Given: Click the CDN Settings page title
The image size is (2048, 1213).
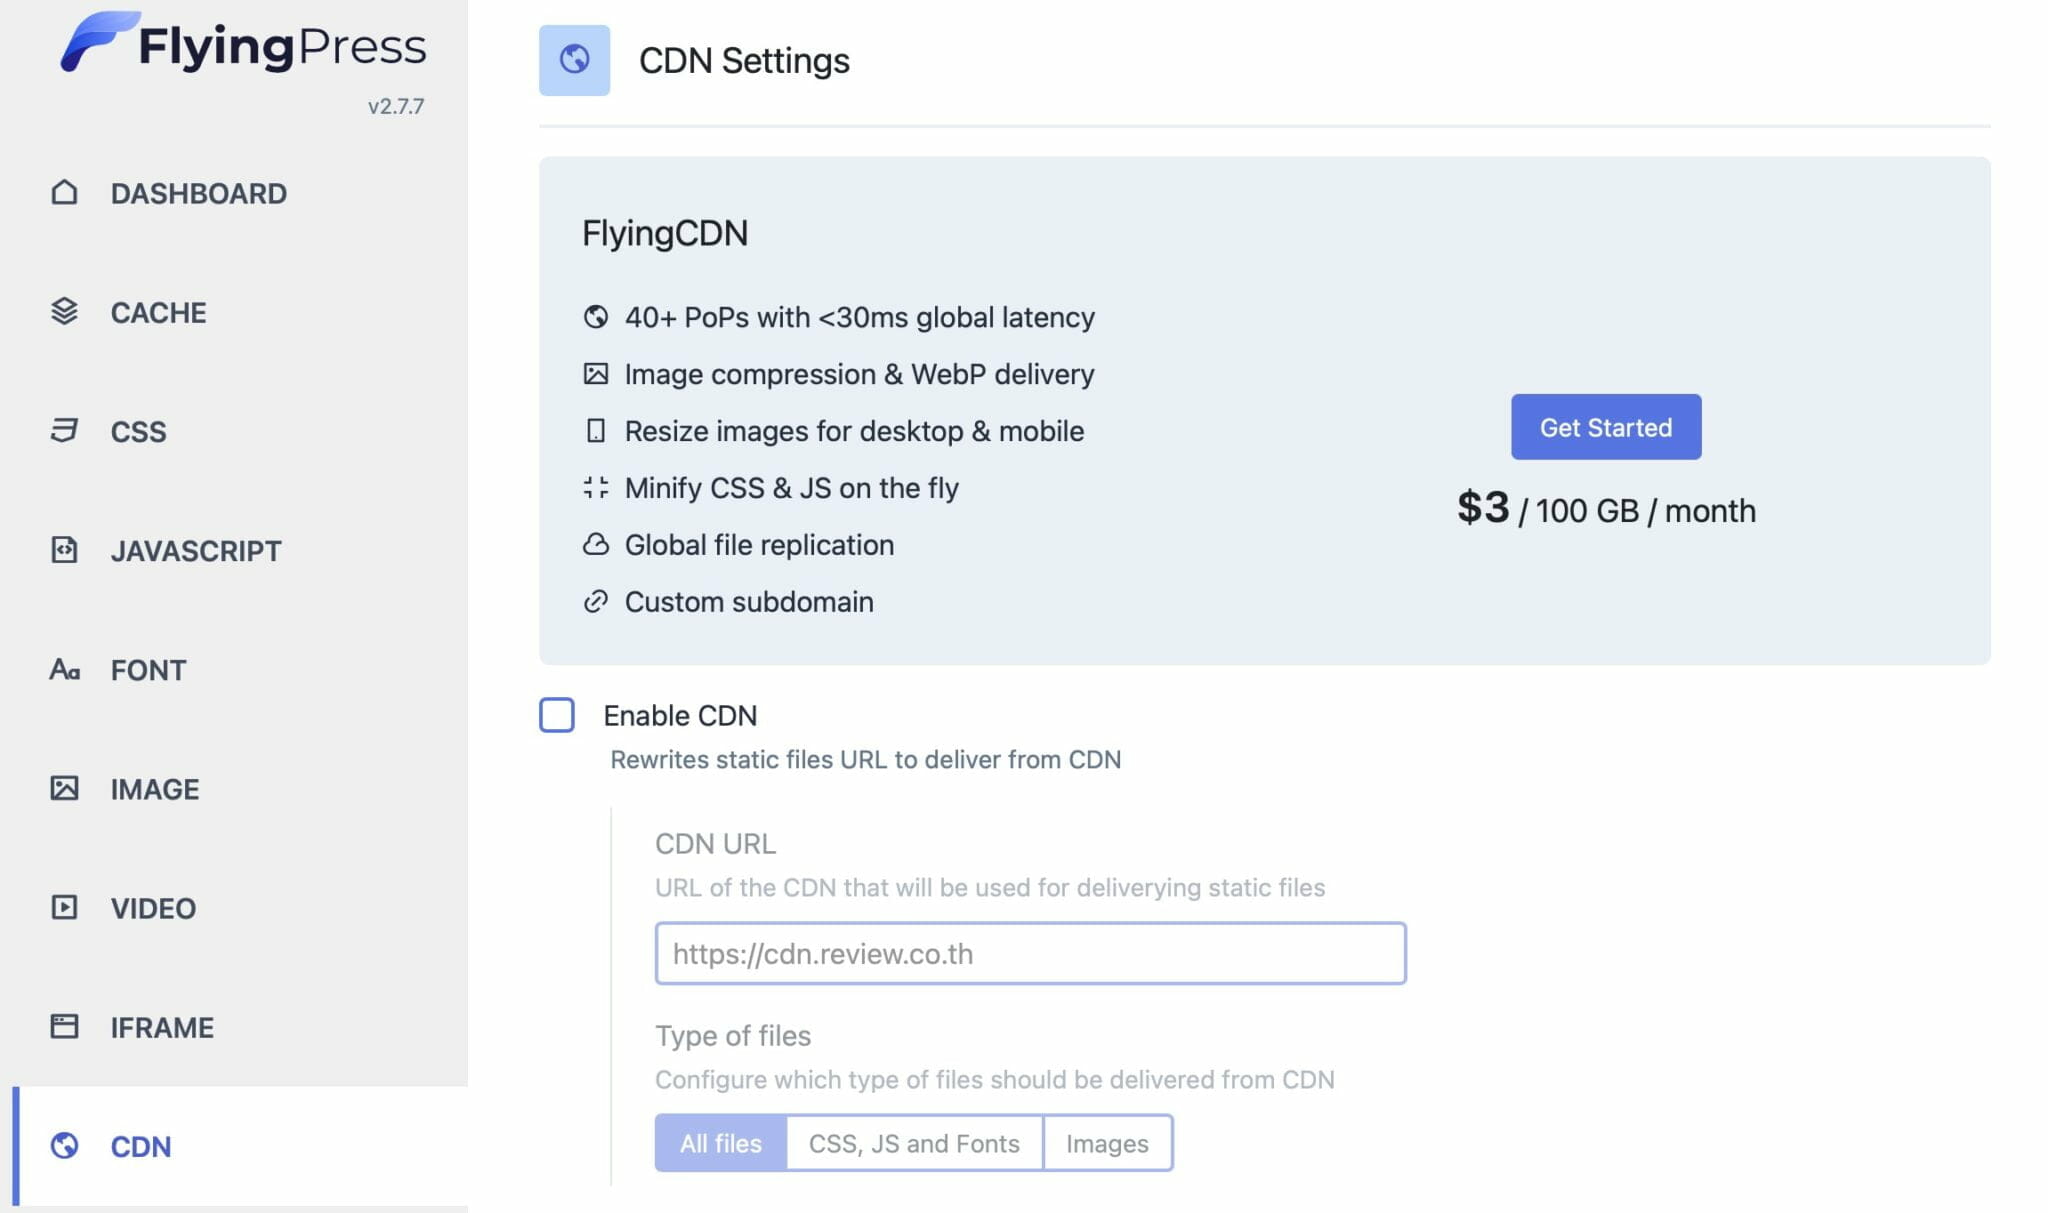Looking at the screenshot, I should tap(745, 60).
